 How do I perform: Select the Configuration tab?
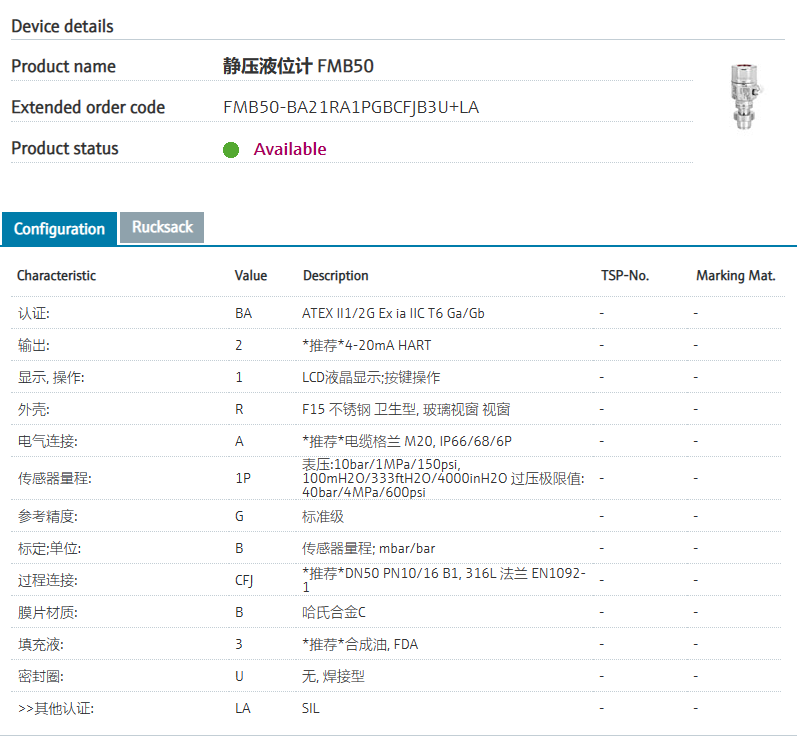coord(59,229)
